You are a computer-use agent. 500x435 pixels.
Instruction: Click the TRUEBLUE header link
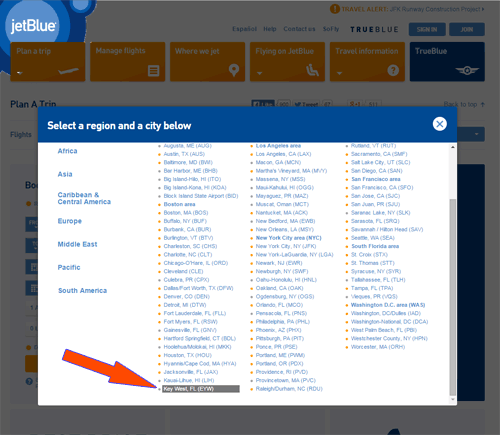tap(374, 29)
